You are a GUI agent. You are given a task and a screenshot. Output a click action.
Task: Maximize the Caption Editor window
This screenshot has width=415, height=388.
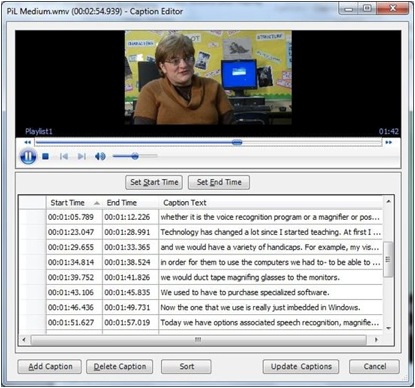click(x=367, y=8)
